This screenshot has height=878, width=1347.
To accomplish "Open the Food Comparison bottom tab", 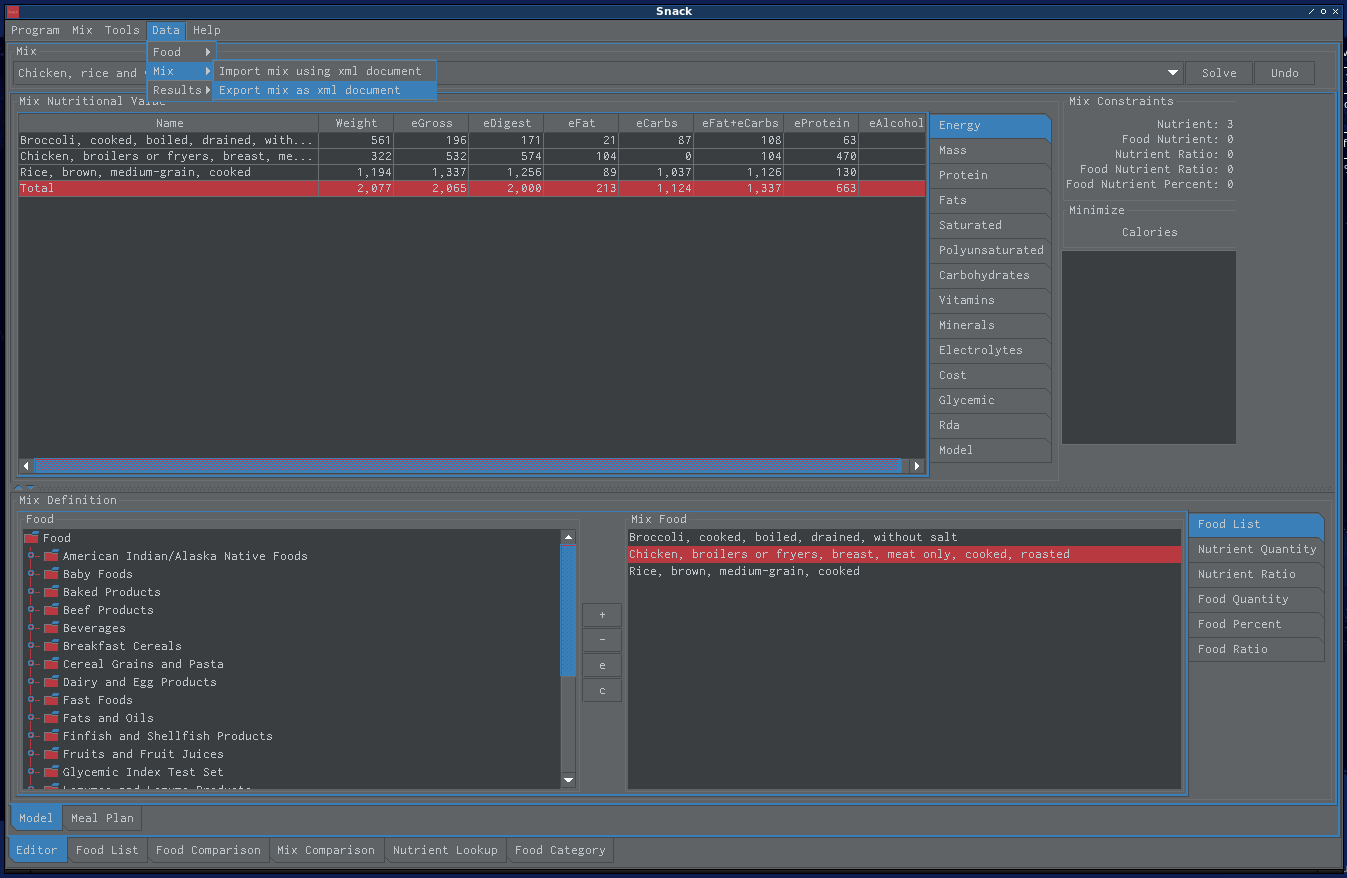I will [208, 850].
